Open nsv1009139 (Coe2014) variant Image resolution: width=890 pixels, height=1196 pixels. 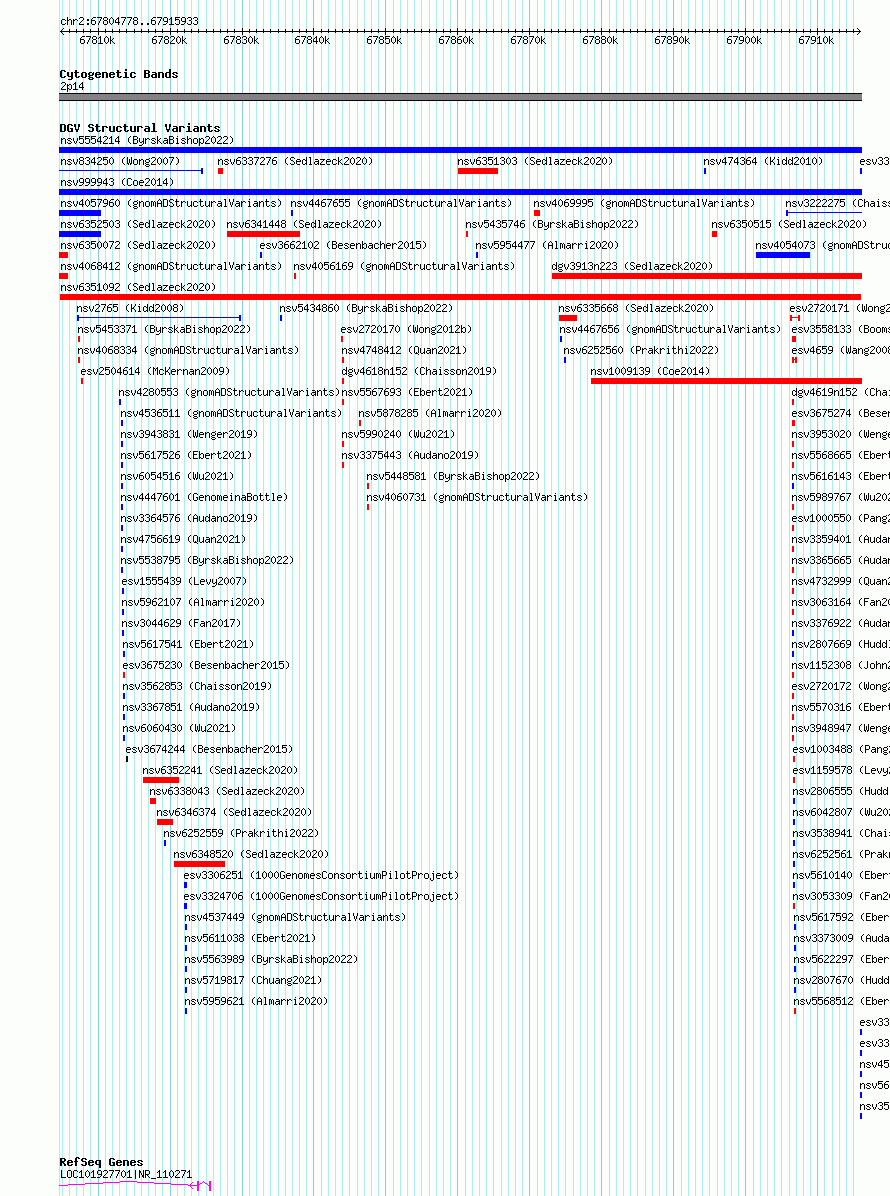click(650, 371)
